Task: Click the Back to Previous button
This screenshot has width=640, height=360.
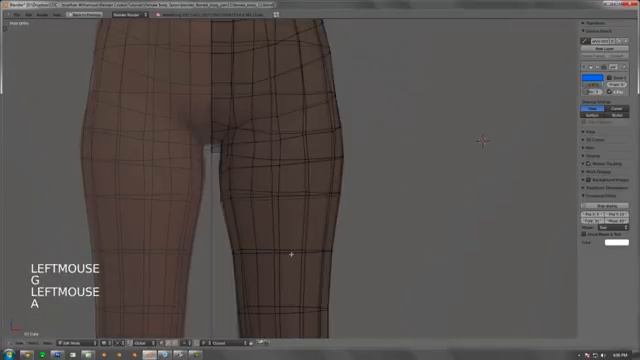Action: tap(84, 15)
